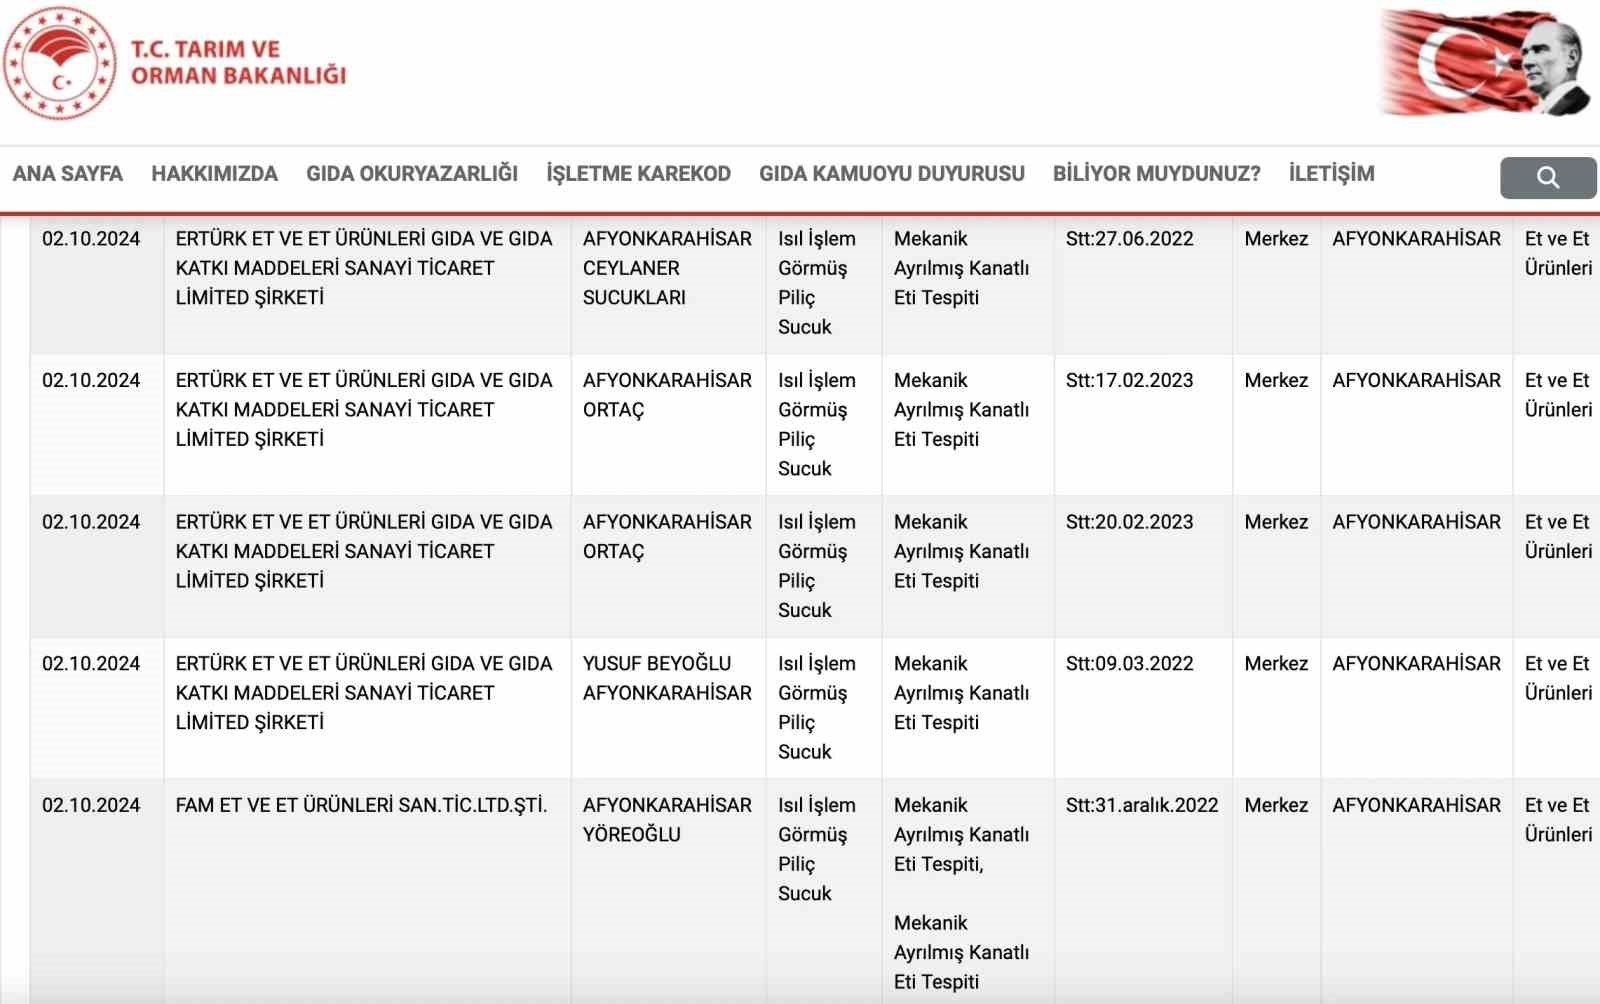
Task: Select the Stt:17.02.2023 cell
Action: [1129, 381]
